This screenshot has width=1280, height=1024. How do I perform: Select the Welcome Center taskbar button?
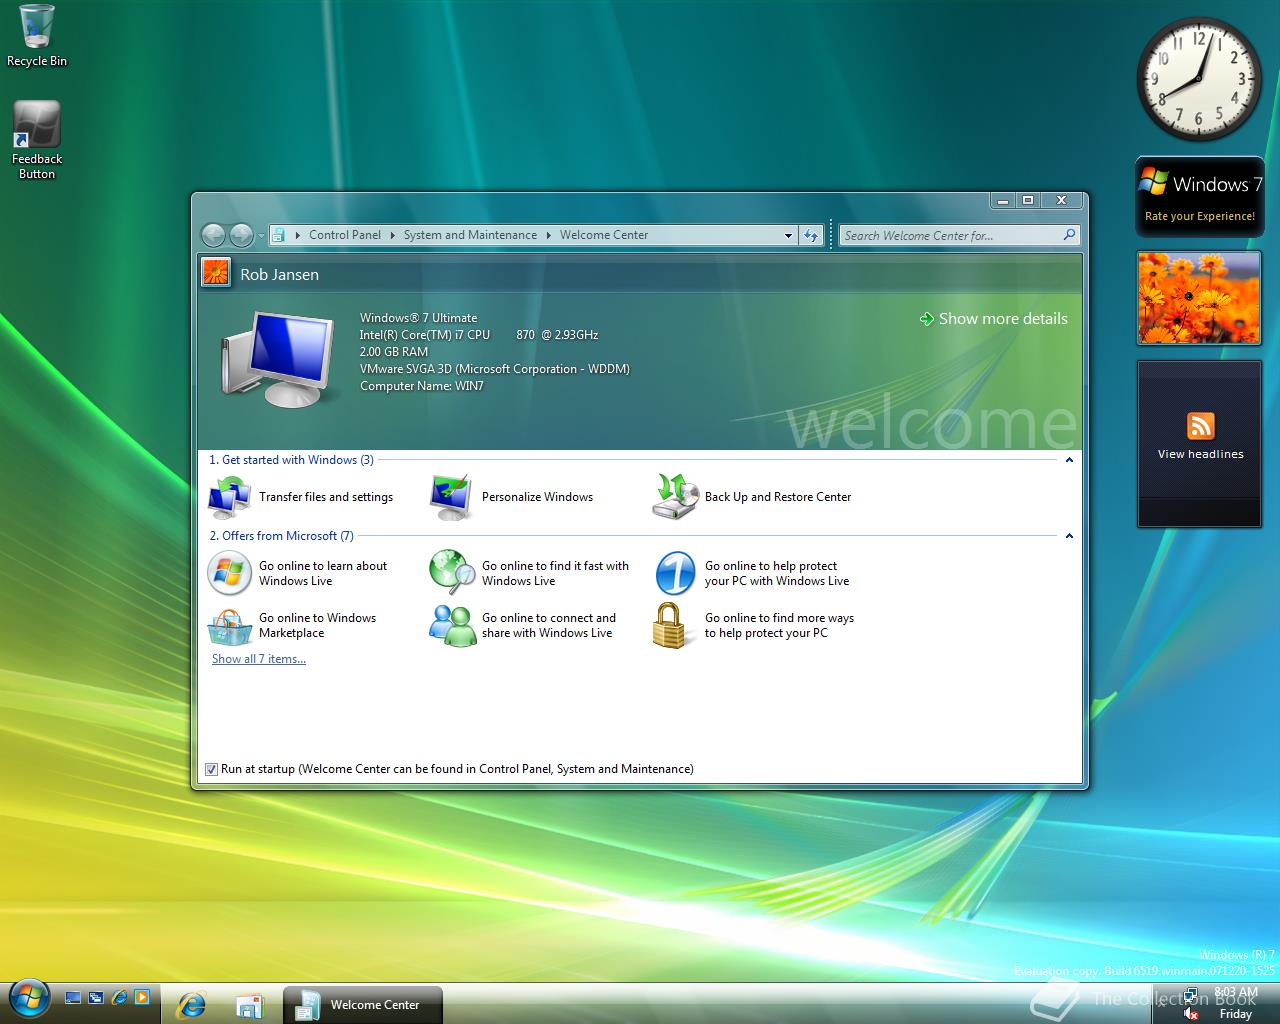pyautogui.click(x=363, y=1005)
